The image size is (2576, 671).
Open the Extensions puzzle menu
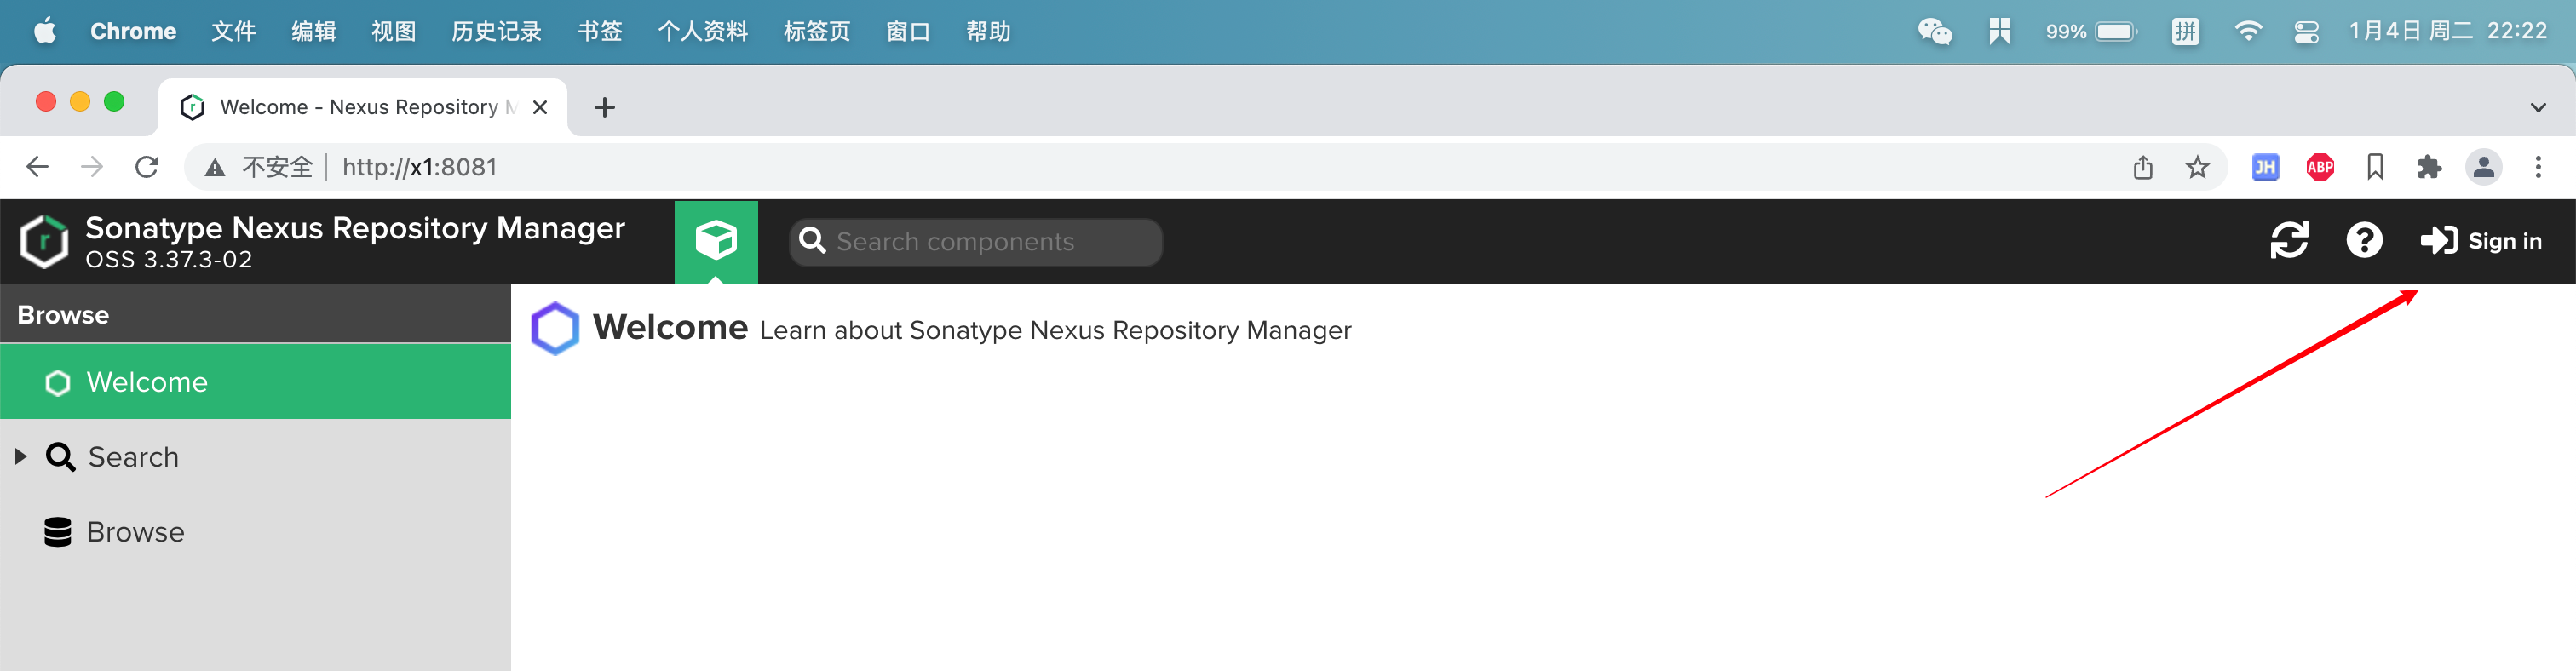pos(2429,167)
